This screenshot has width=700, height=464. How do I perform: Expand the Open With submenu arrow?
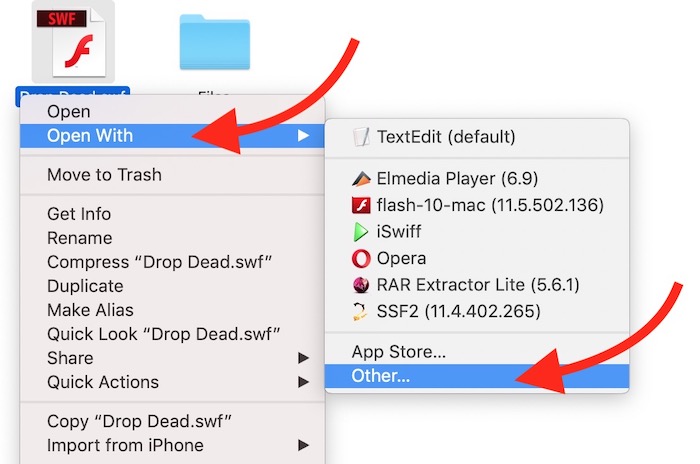pyautogui.click(x=304, y=136)
